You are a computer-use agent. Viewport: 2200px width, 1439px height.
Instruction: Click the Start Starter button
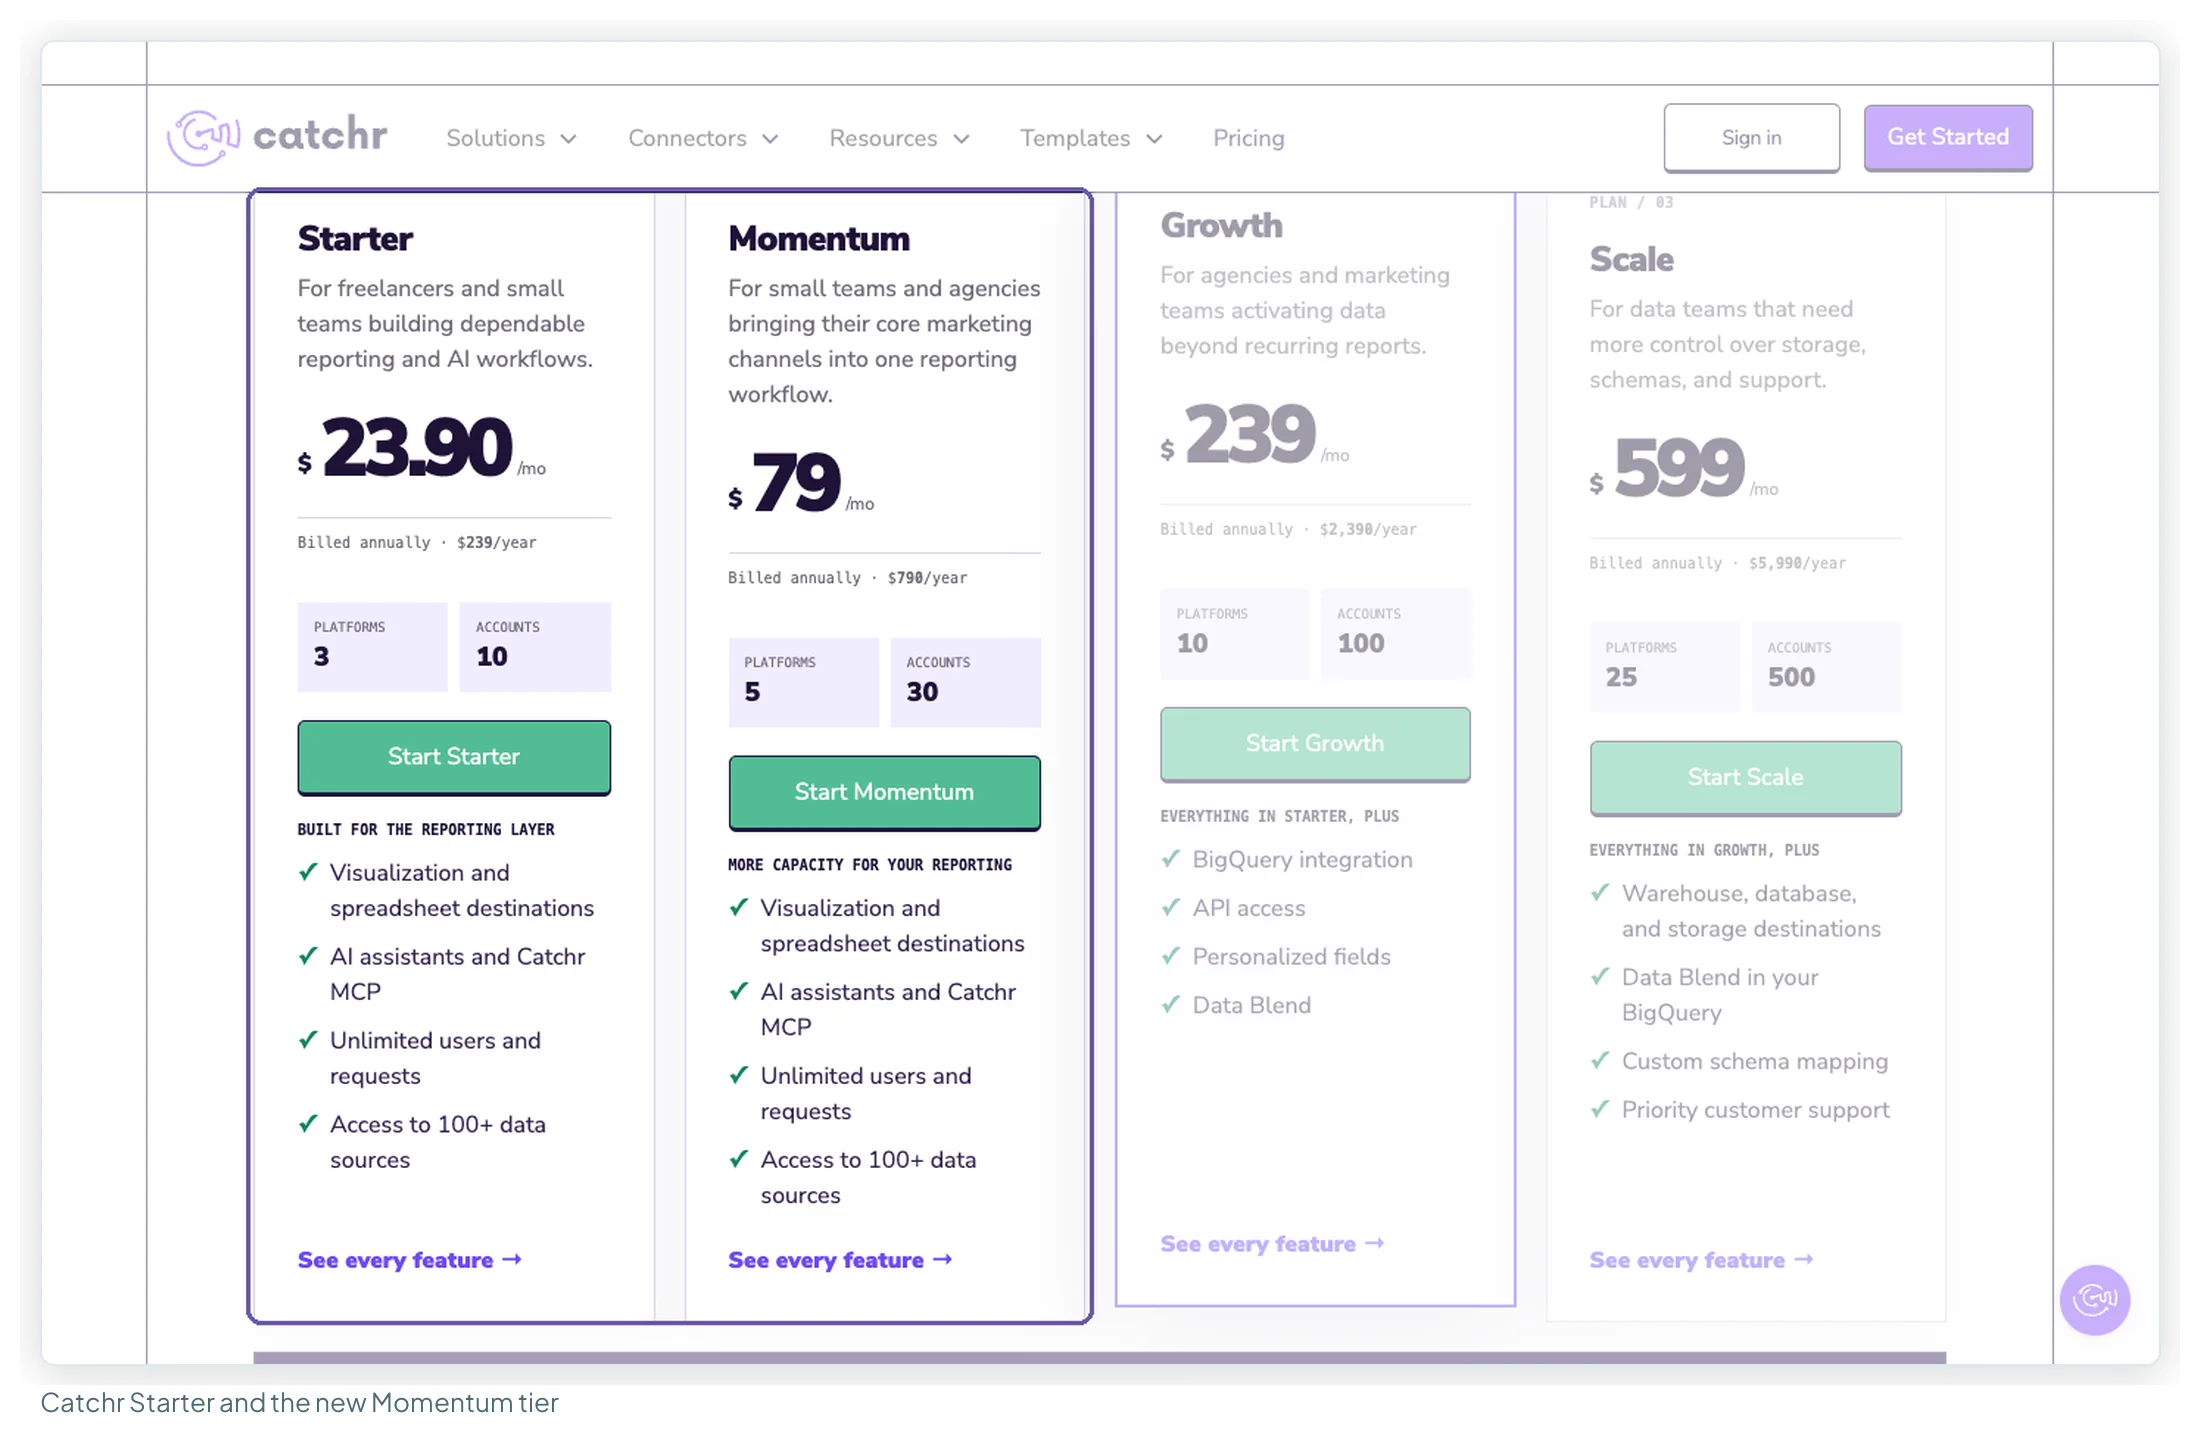click(x=453, y=757)
